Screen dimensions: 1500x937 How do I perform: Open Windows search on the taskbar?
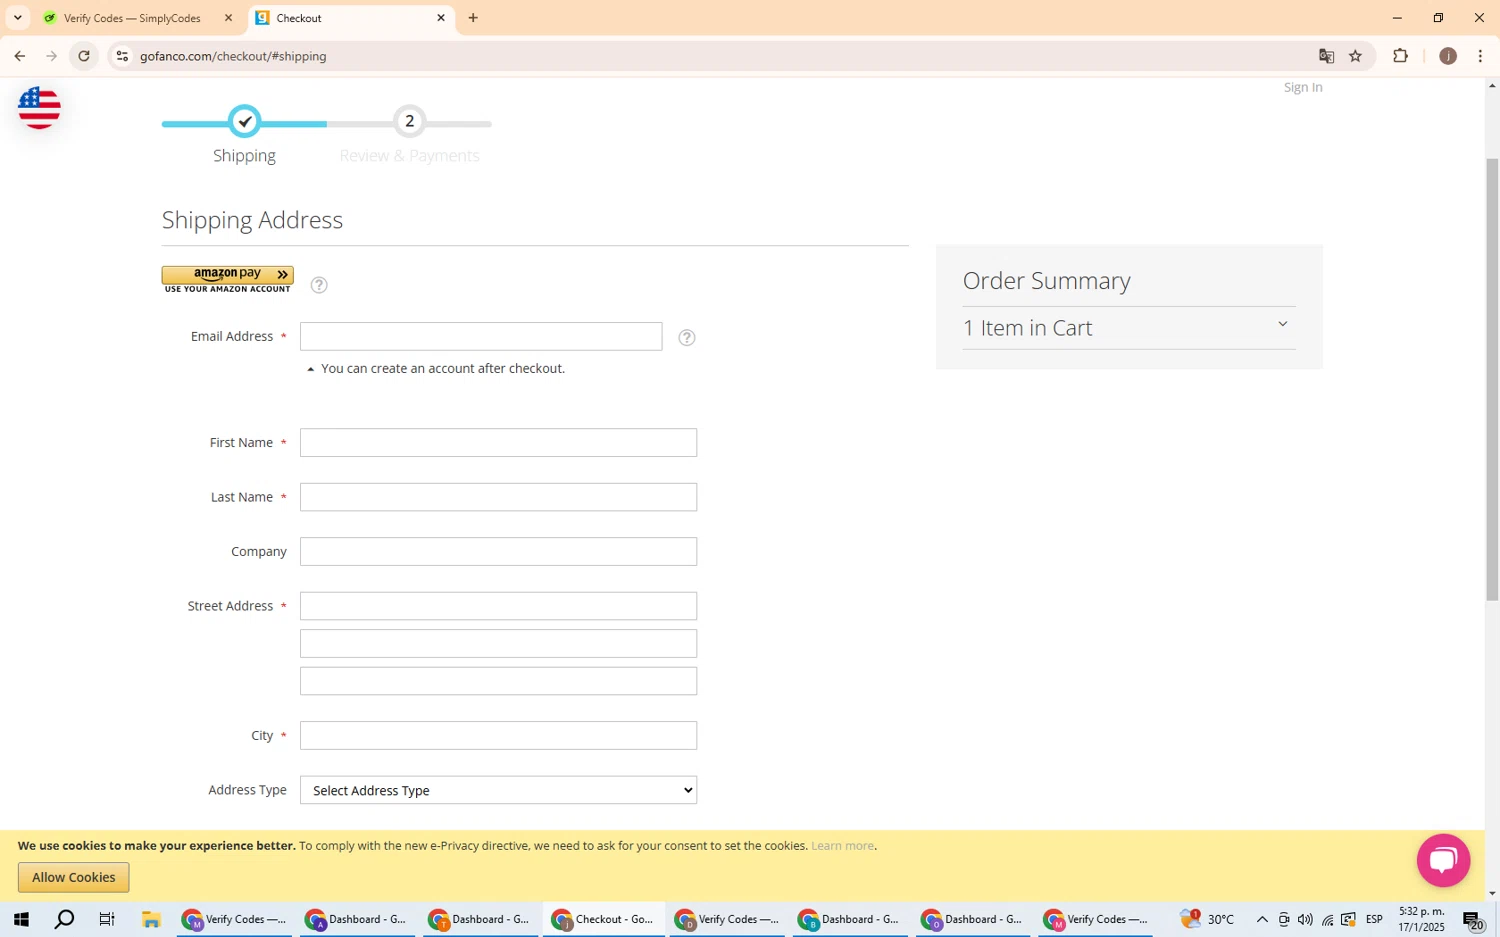(x=64, y=920)
